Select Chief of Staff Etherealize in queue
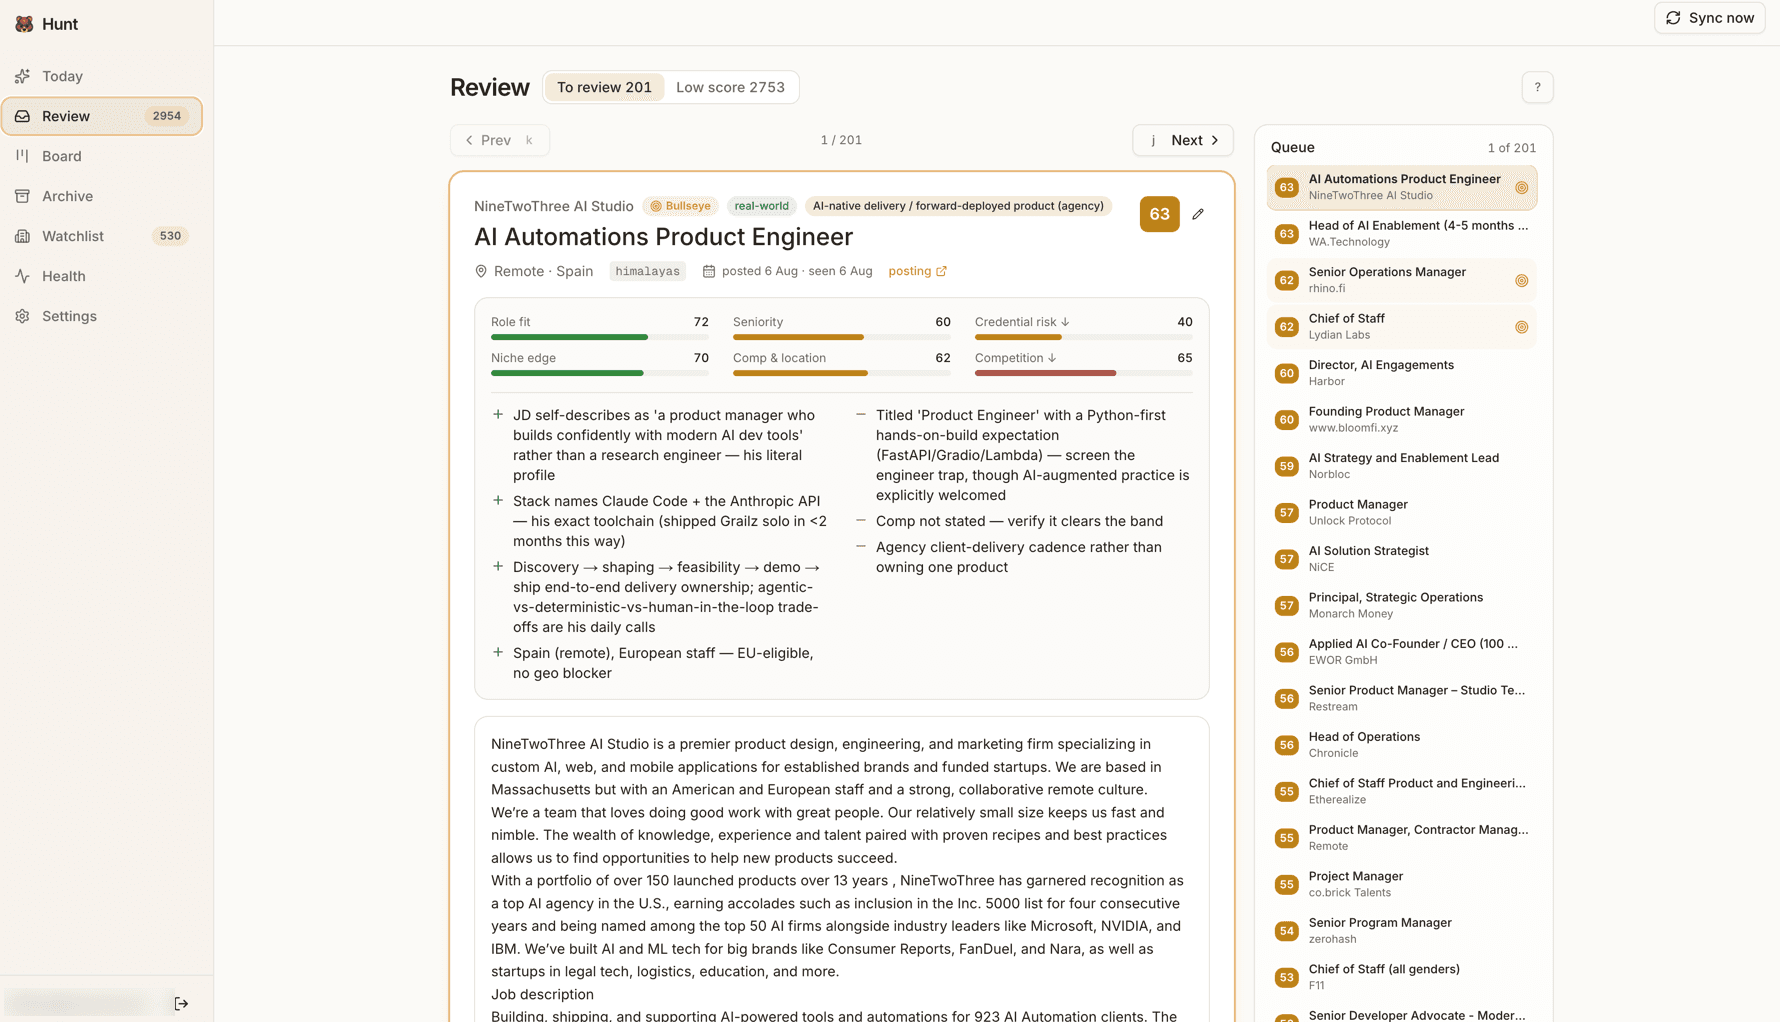The width and height of the screenshot is (1780, 1022). pyautogui.click(x=1402, y=791)
